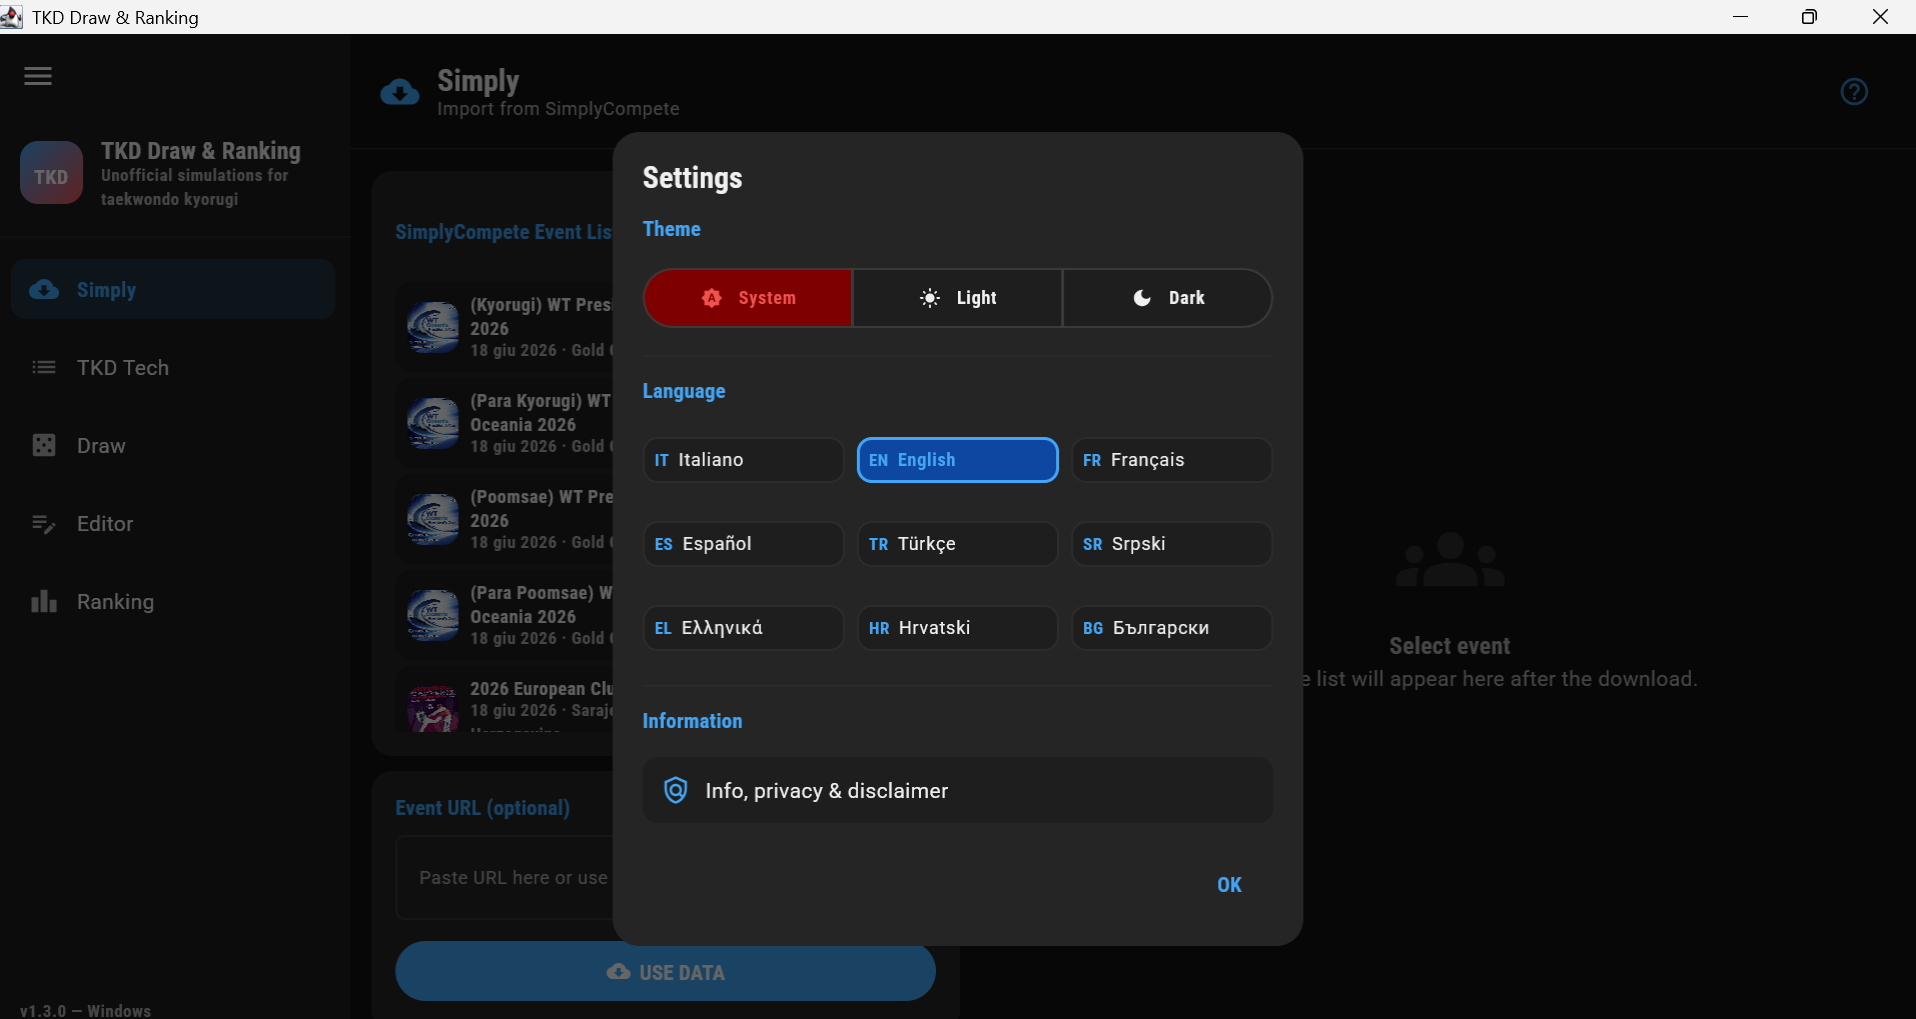The image size is (1916, 1019).
Task: Open the TKD Tech sidebar section
Action: coord(173,368)
